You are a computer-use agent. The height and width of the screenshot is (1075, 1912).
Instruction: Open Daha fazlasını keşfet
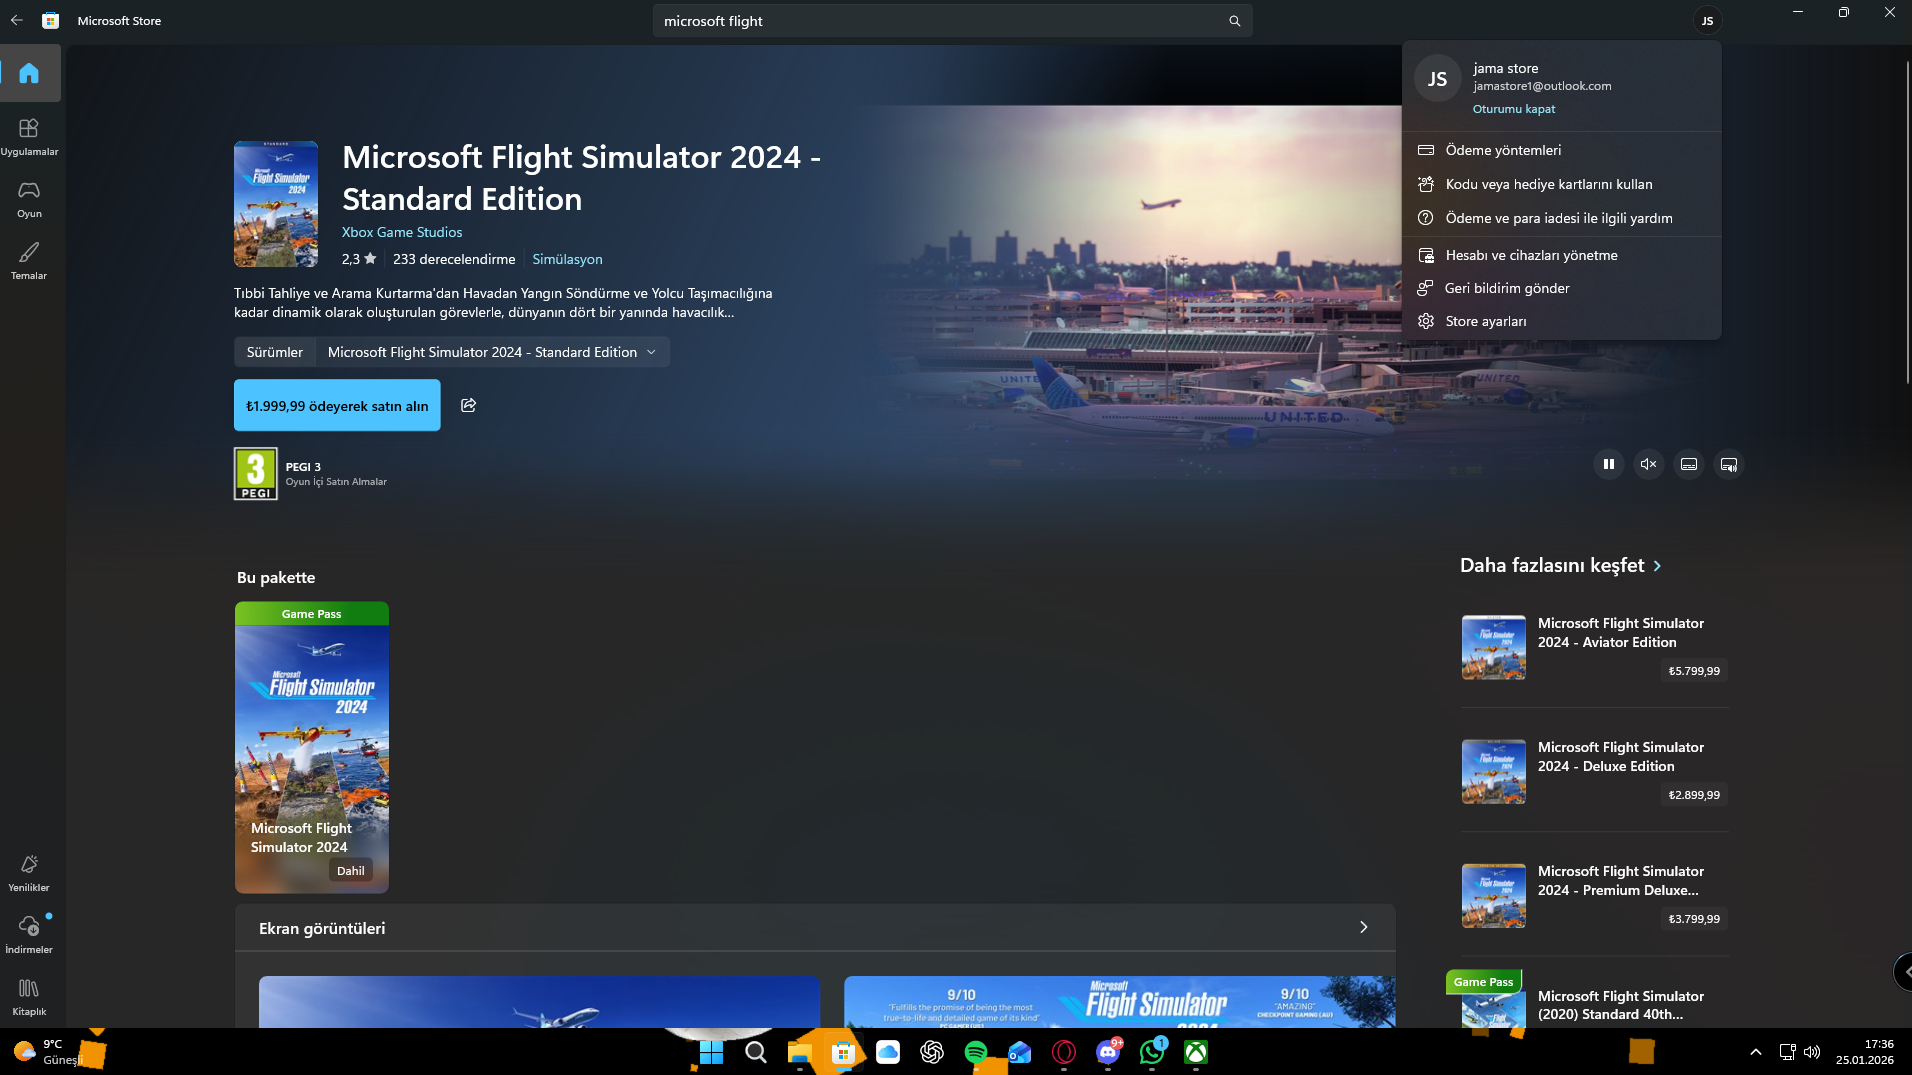click(x=1560, y=566)
